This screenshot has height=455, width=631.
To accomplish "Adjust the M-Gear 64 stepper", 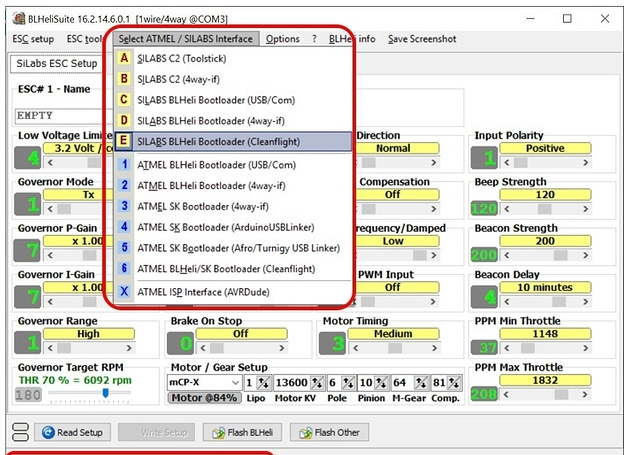I will 421,383.
